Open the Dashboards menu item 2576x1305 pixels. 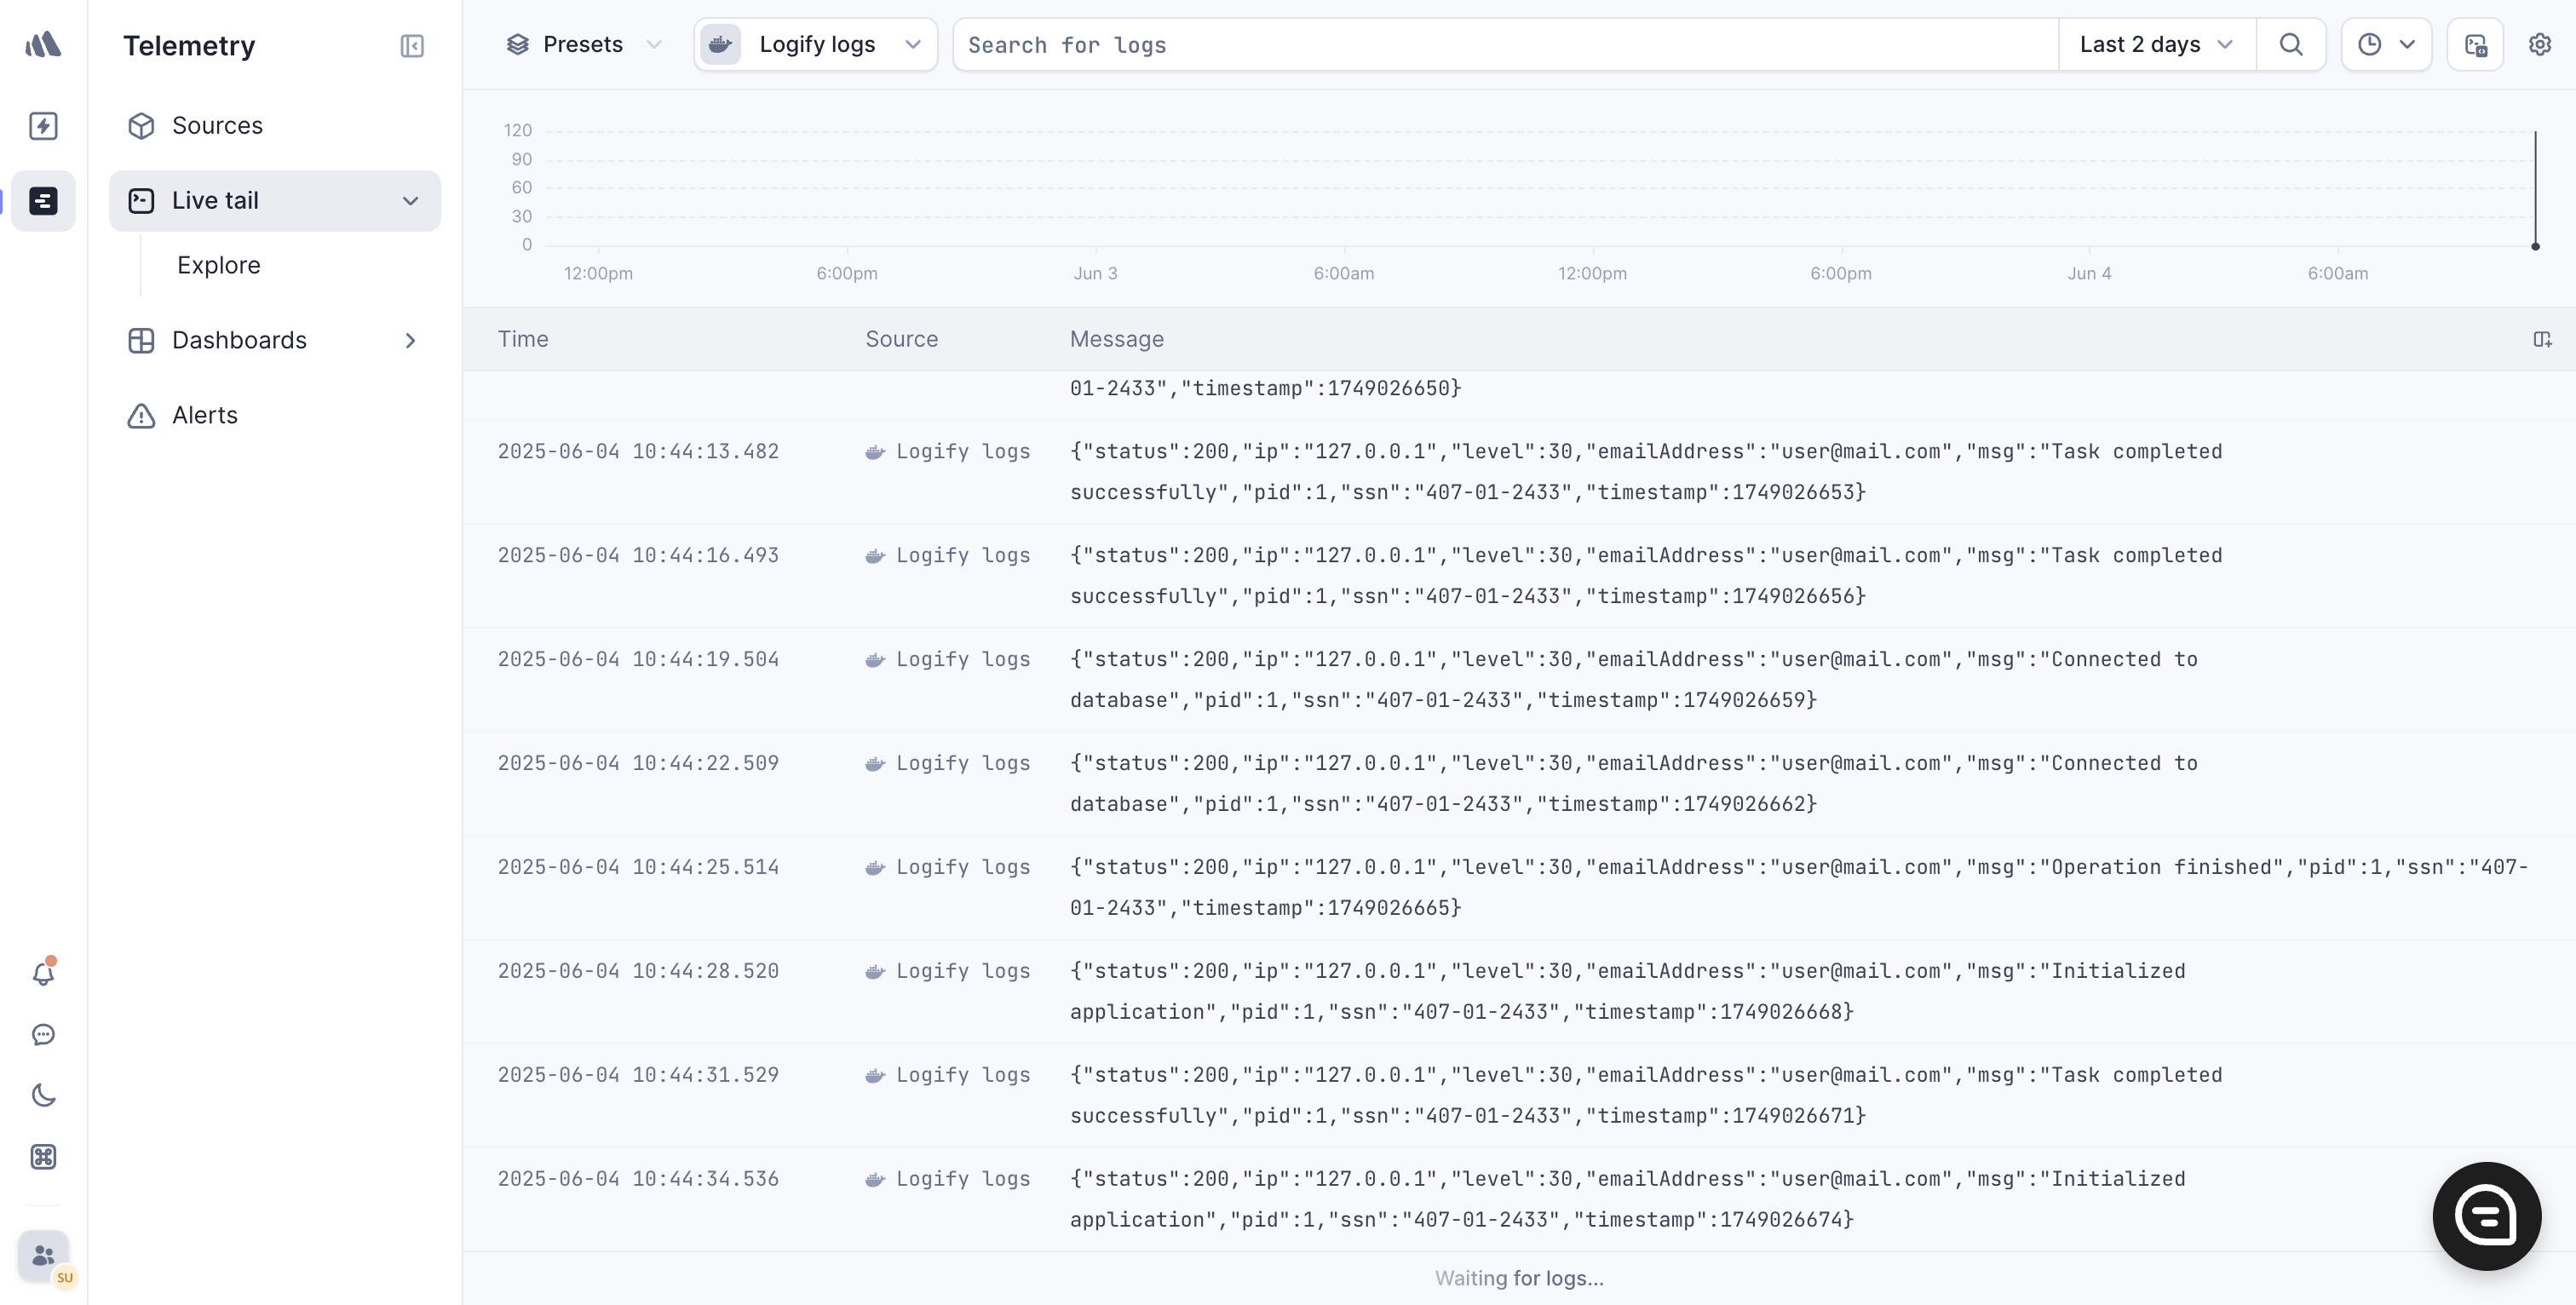pos(275,341)
